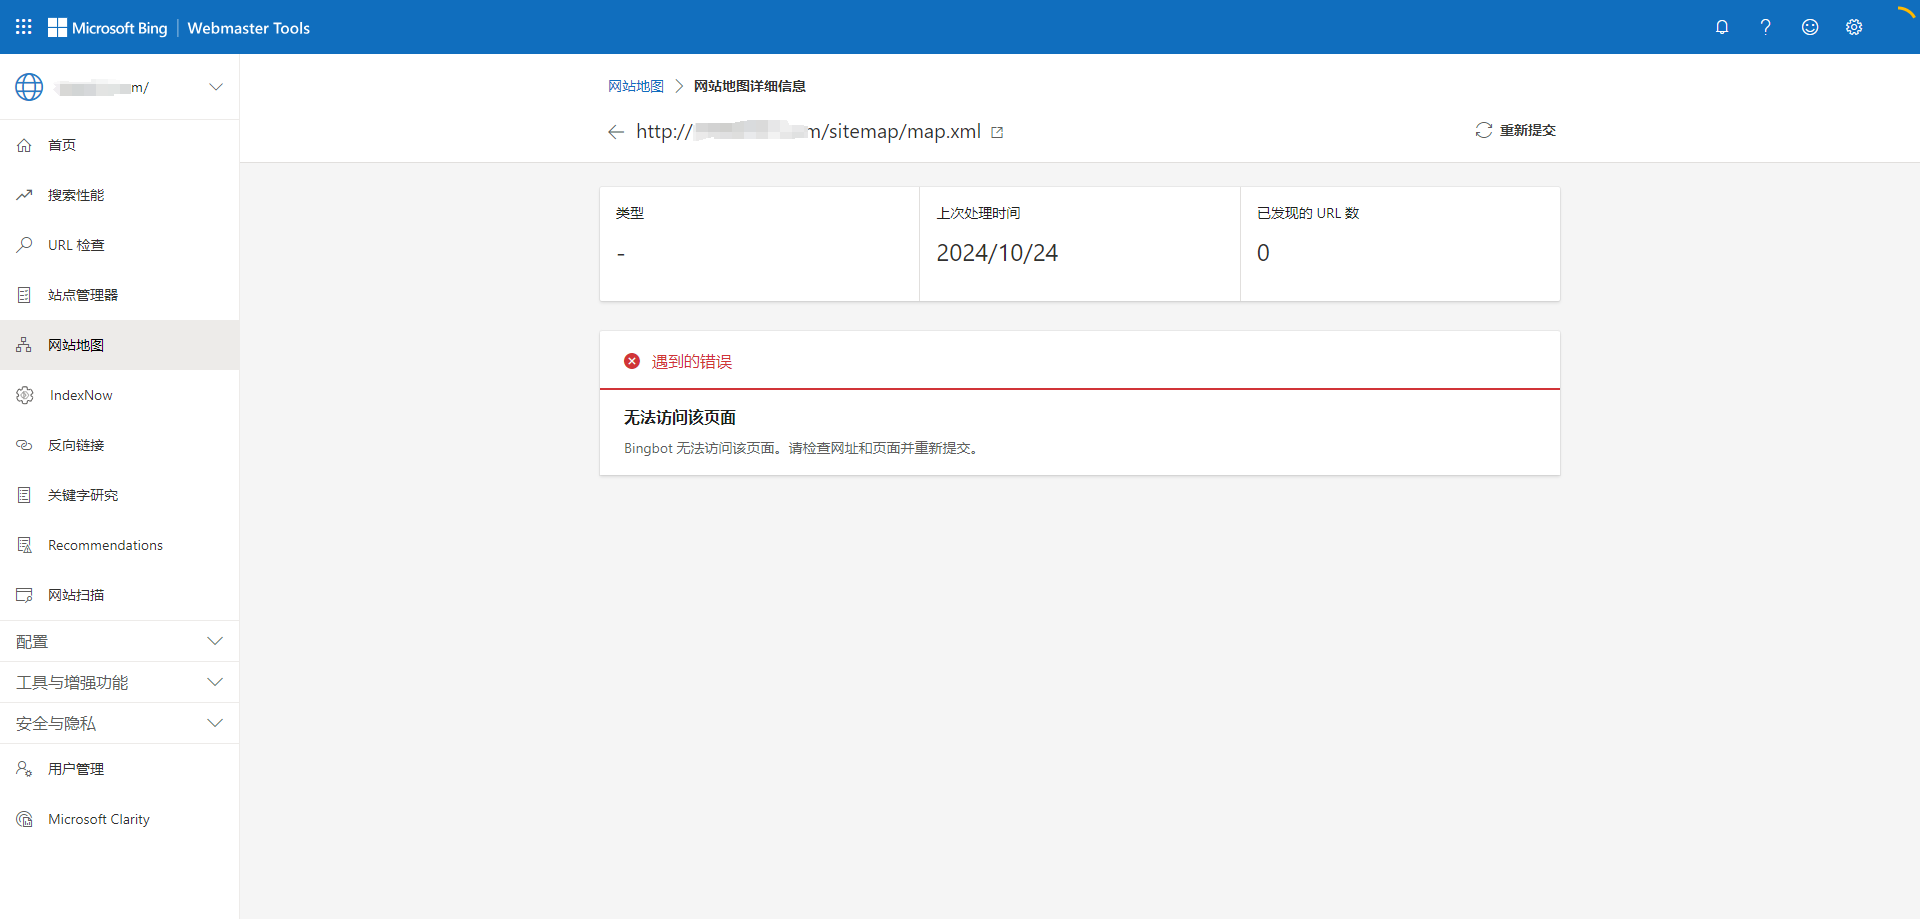Expand the 工具与增强功能 section

click(x=120, y=682)
